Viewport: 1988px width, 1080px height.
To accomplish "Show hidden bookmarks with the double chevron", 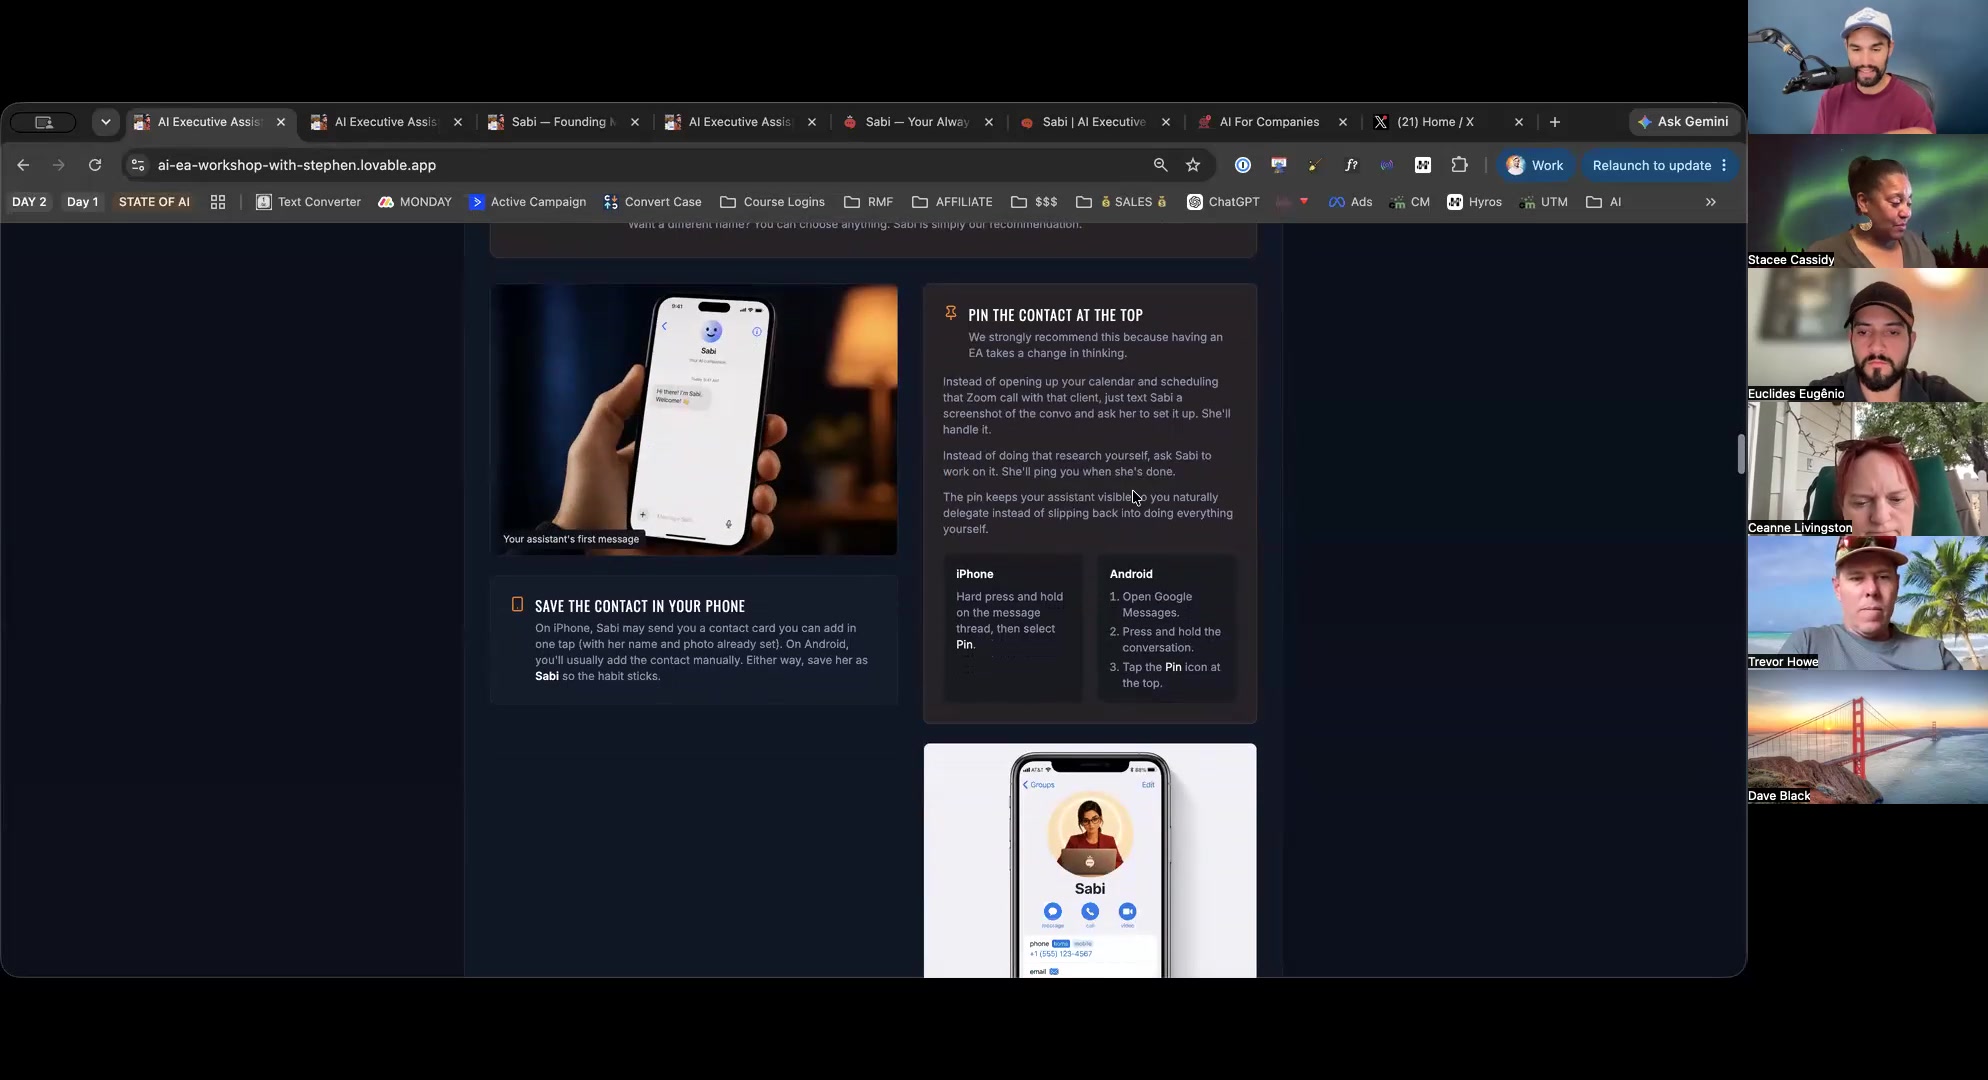I will (1711, 202).
